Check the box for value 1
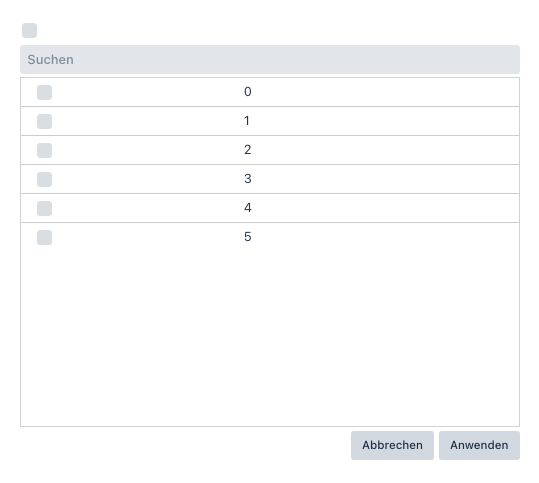The width and height of the screenshot is (539, 483). pyautogui.click(x=44, y=121)
